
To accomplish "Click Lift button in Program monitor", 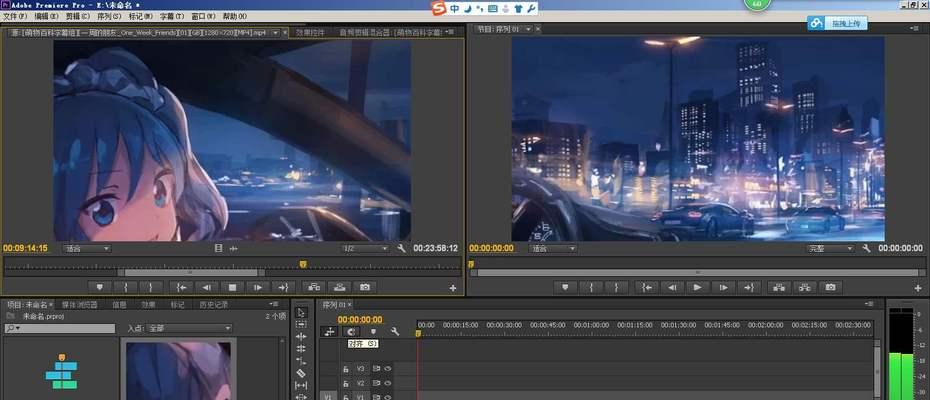I will tap(779, 287).
